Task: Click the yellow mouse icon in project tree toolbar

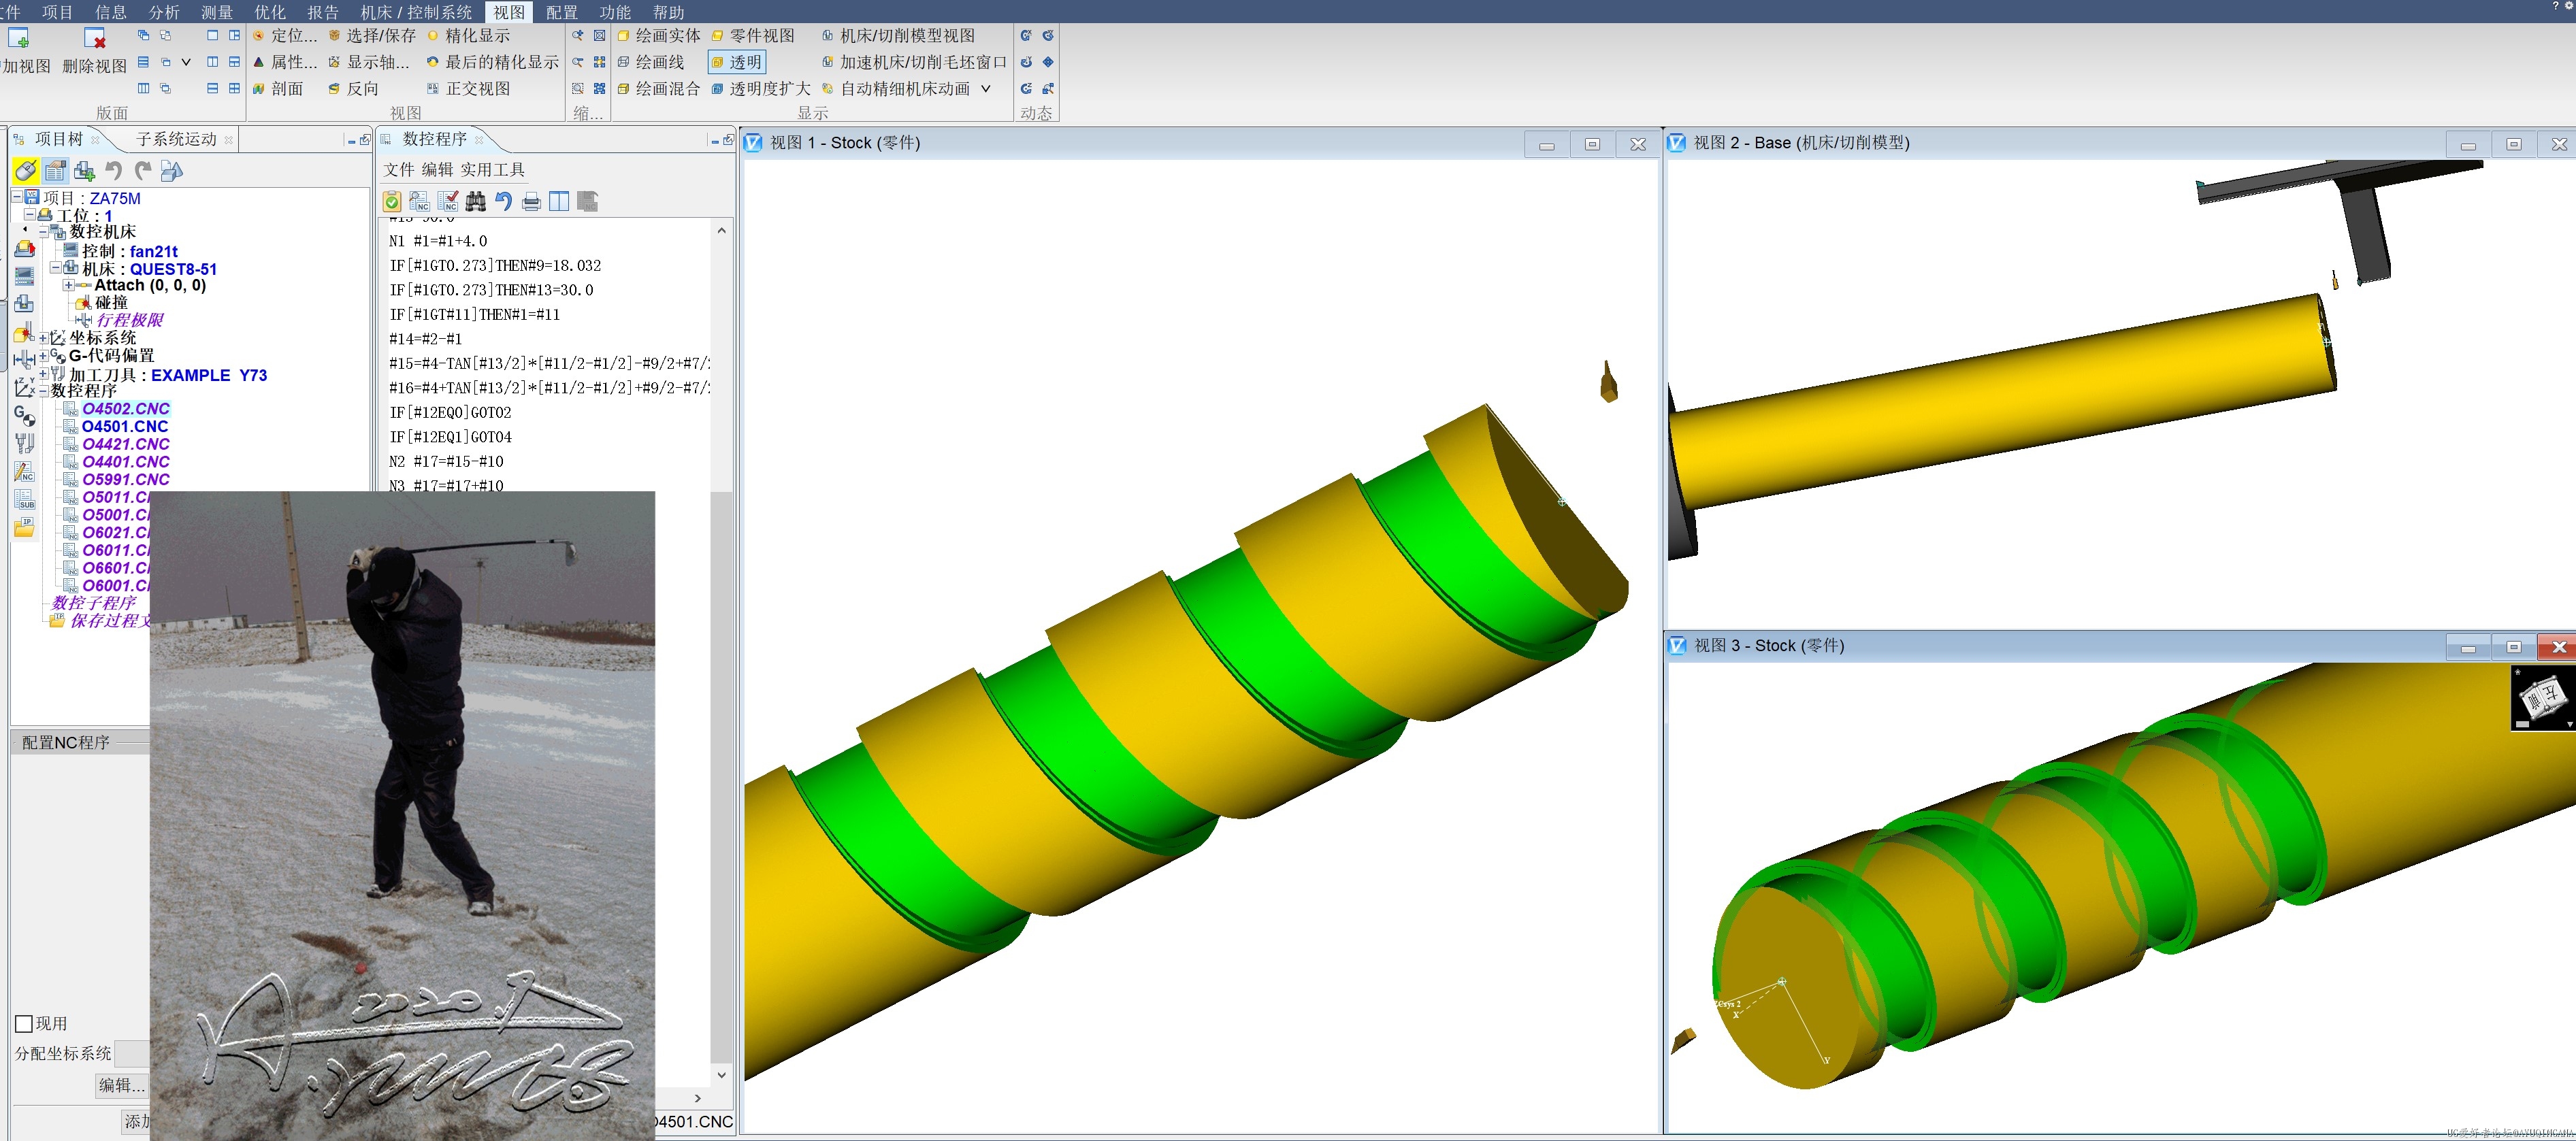Action: pyautogui.click(x=25, y=171)
